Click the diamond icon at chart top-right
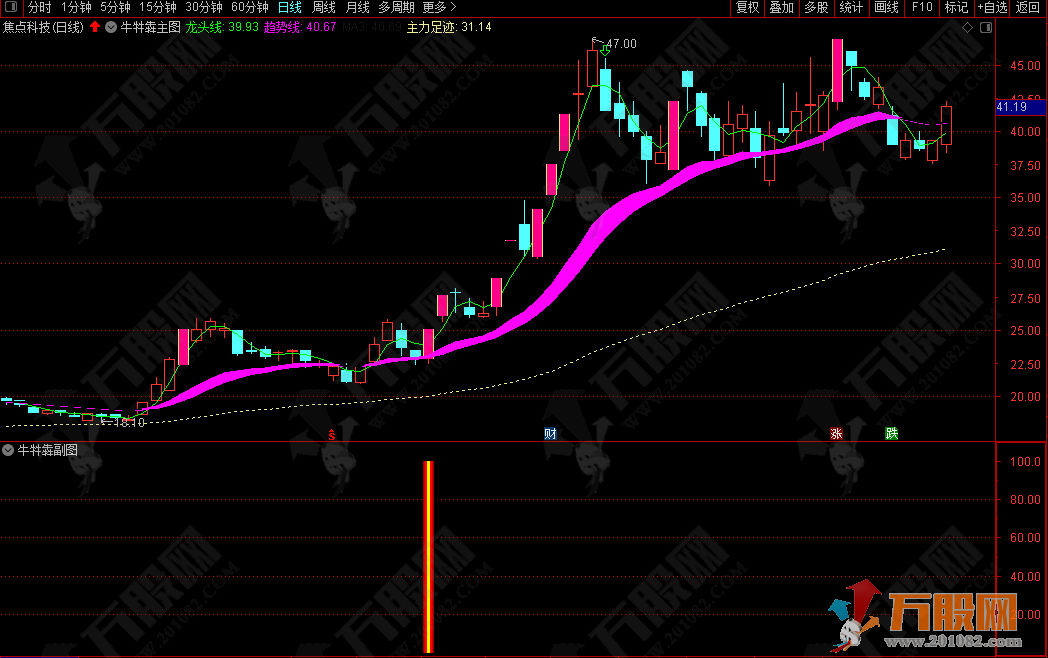Viewport: 1048px width, 658px height. [967, 28]
